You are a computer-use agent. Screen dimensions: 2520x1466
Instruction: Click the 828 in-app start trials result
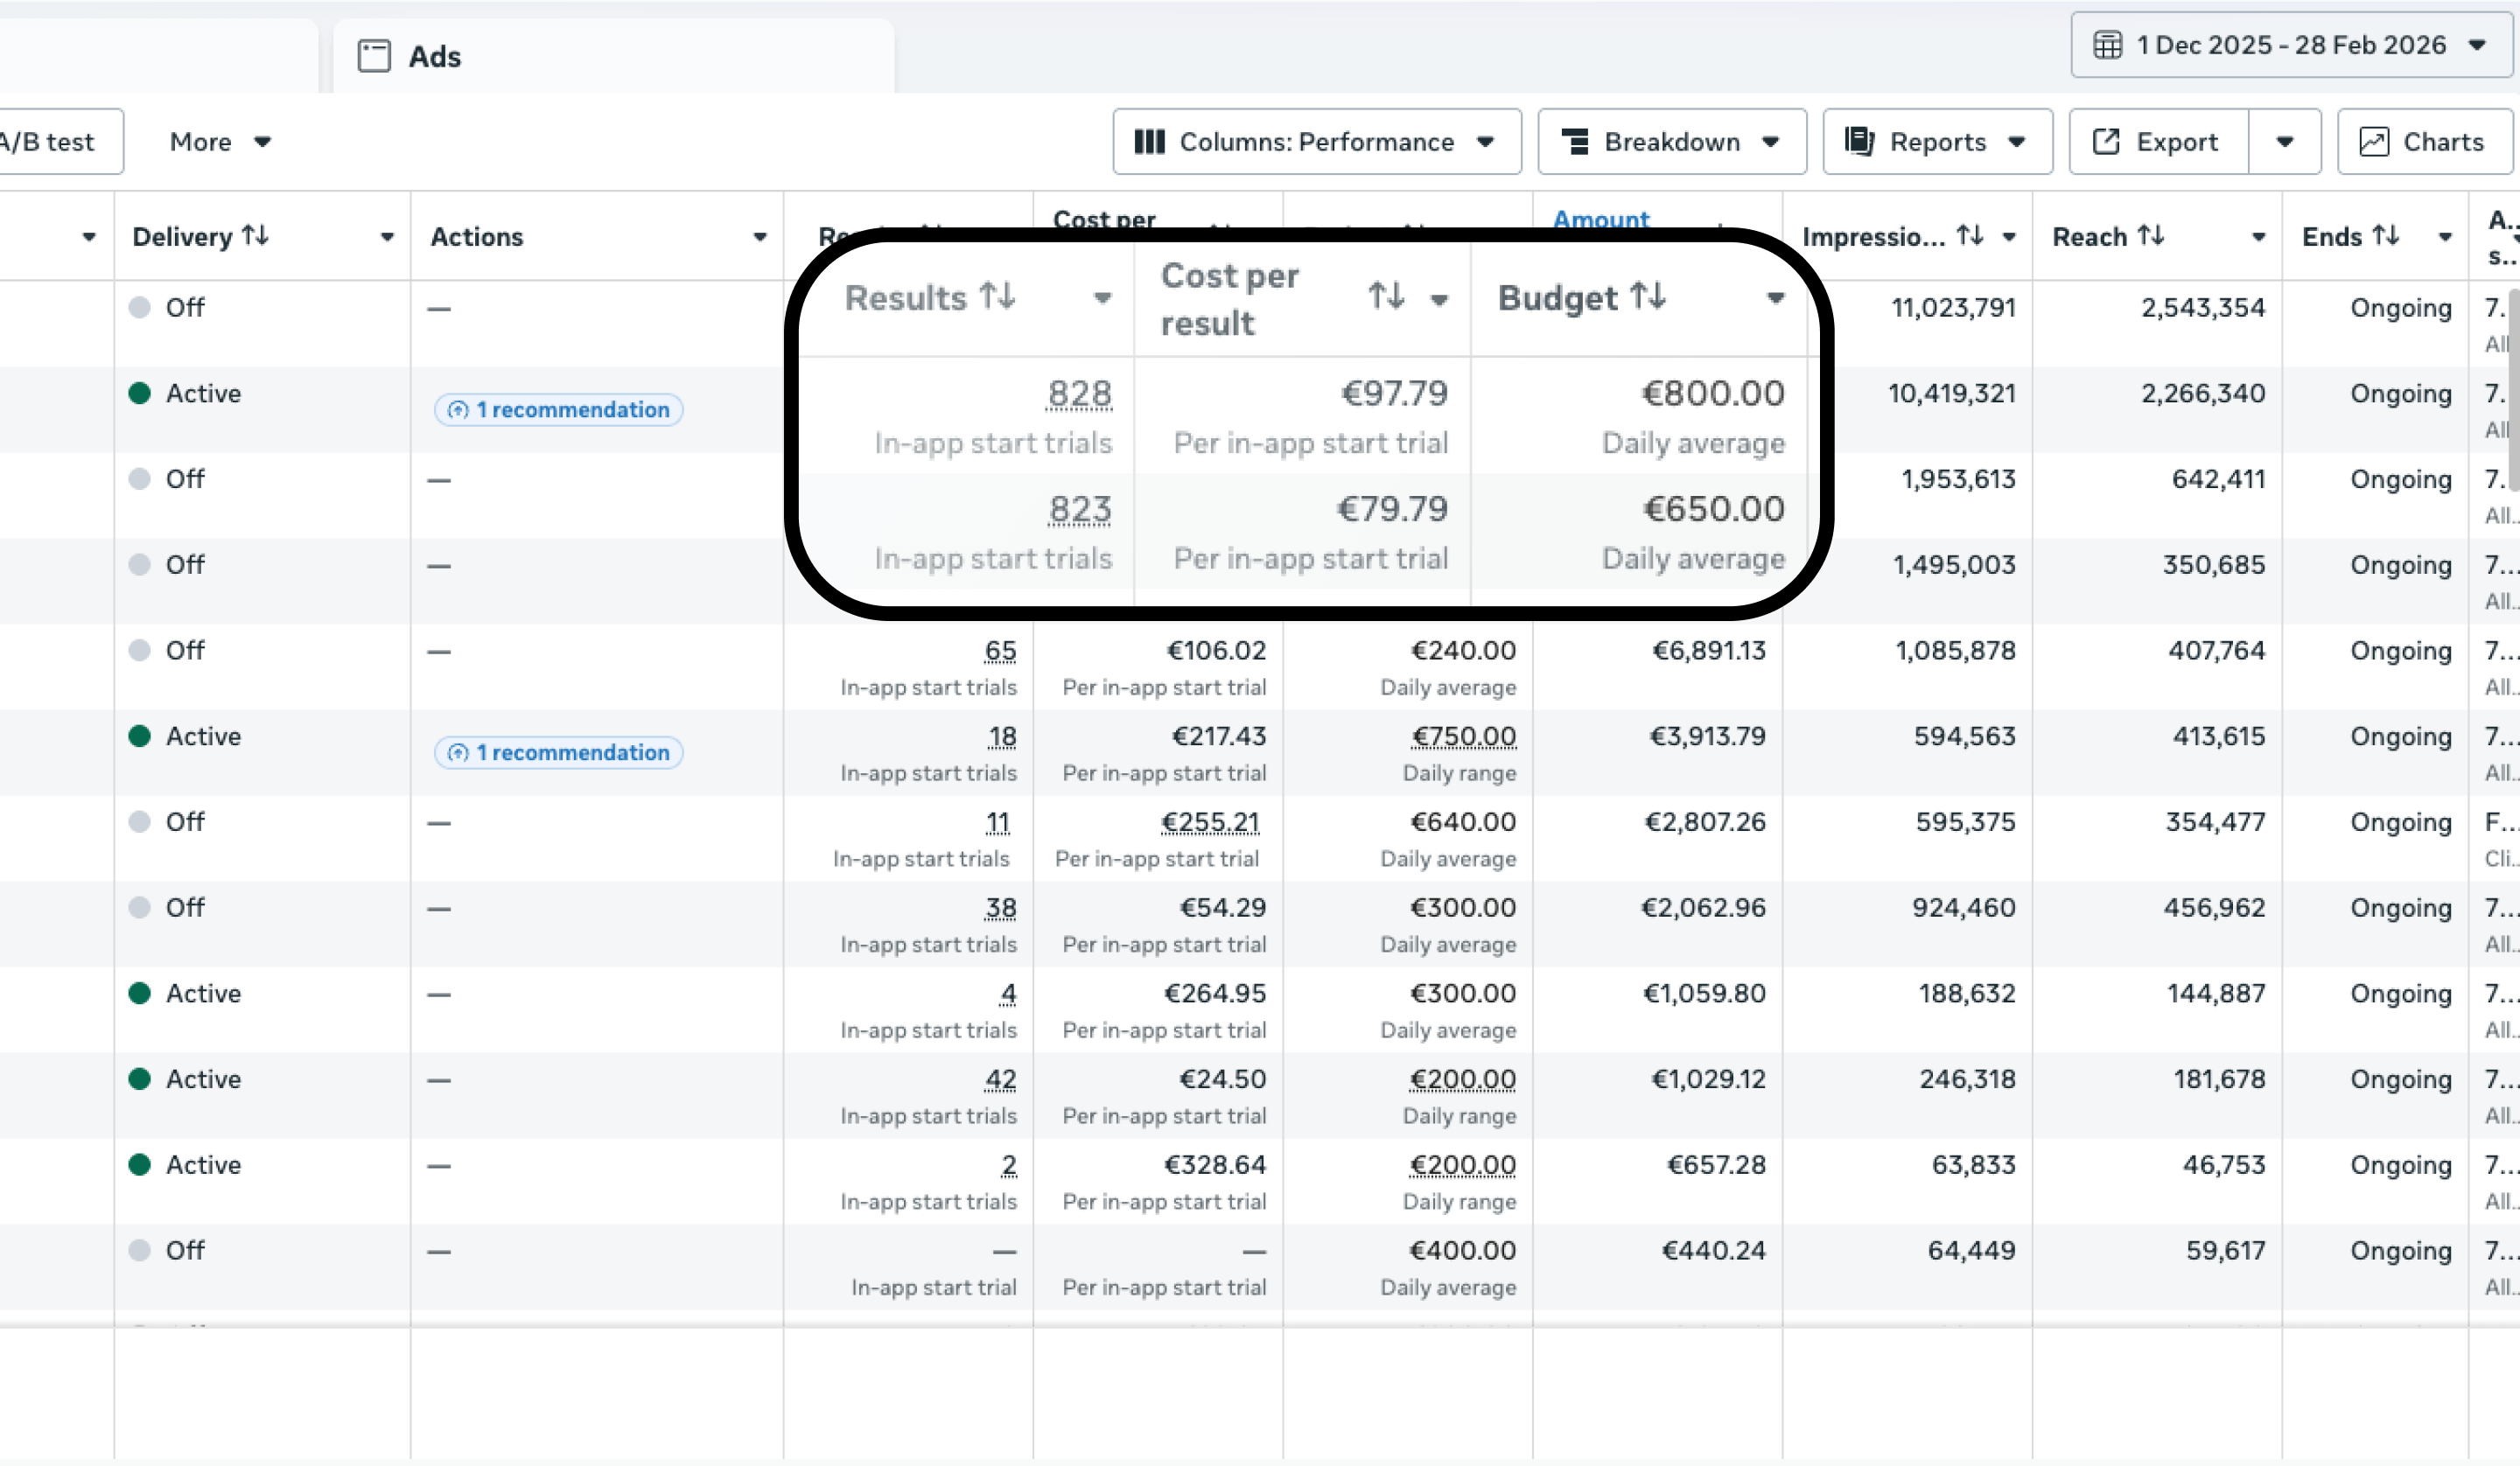click(x=1079, y=394)
